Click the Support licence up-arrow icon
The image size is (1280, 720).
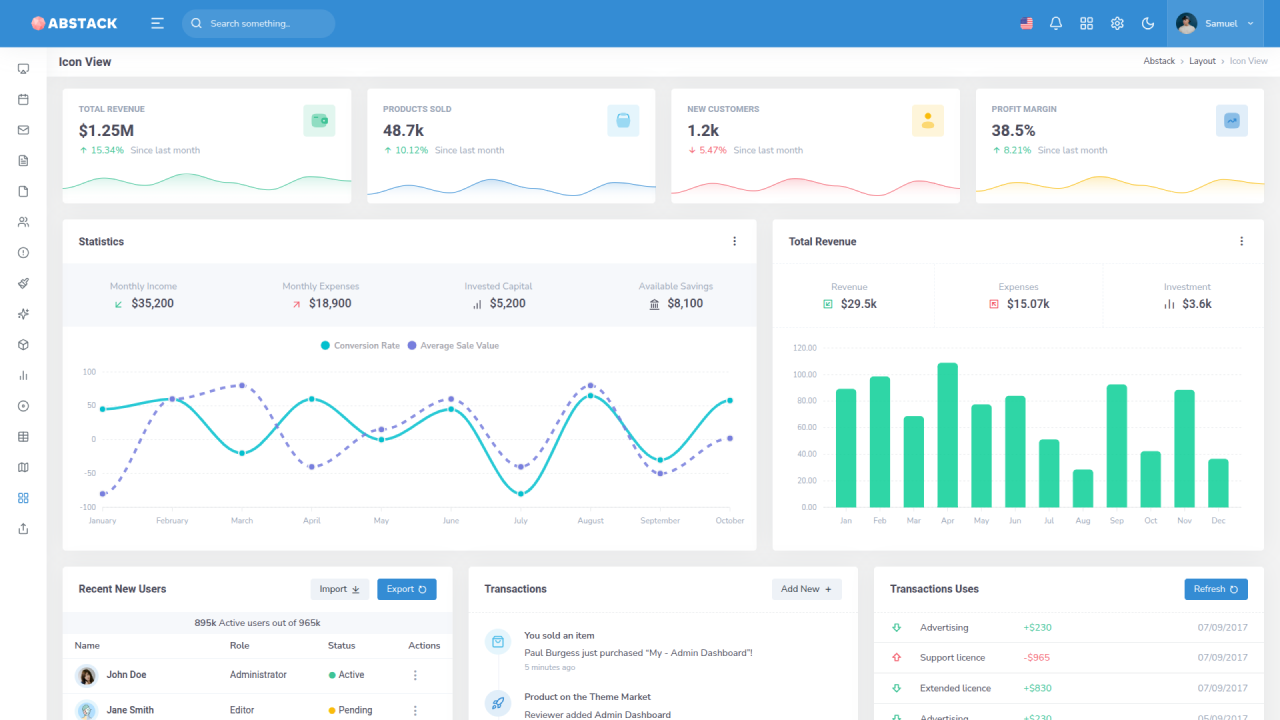point(896,658)
